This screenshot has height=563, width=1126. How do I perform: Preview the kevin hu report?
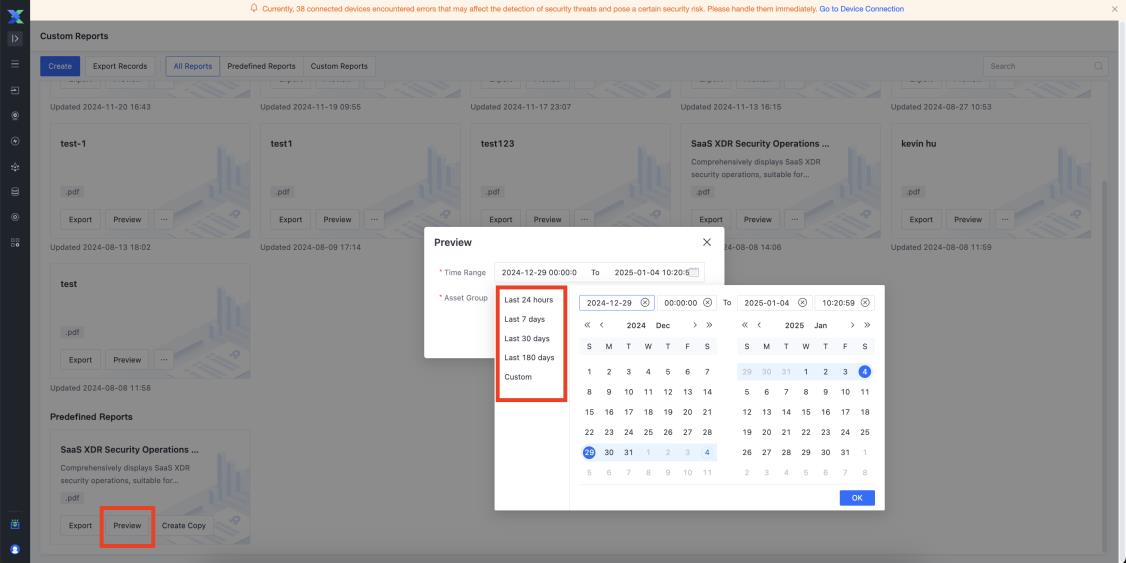point(968,220)
